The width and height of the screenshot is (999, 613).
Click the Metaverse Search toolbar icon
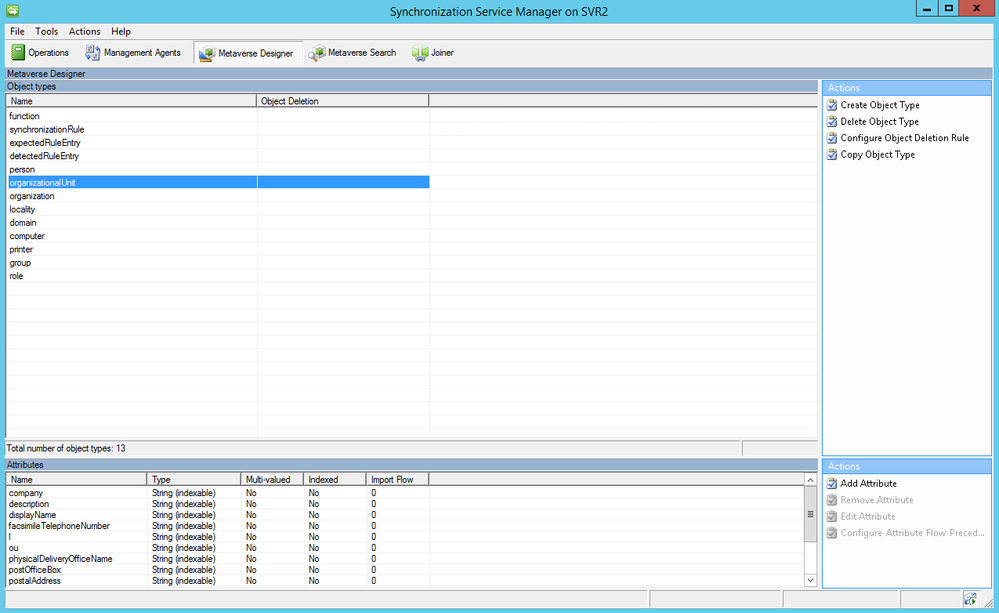(x=317, y=53)
